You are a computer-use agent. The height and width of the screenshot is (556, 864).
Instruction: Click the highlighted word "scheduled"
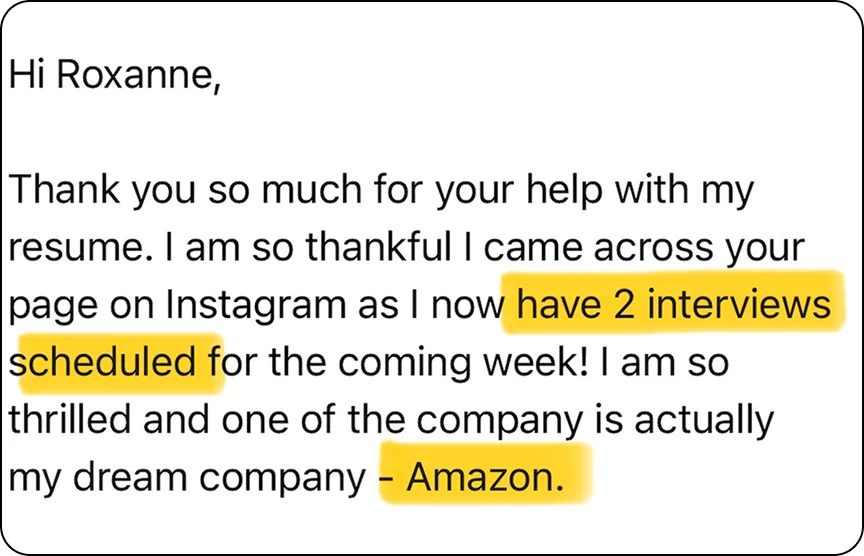point(103,362)
